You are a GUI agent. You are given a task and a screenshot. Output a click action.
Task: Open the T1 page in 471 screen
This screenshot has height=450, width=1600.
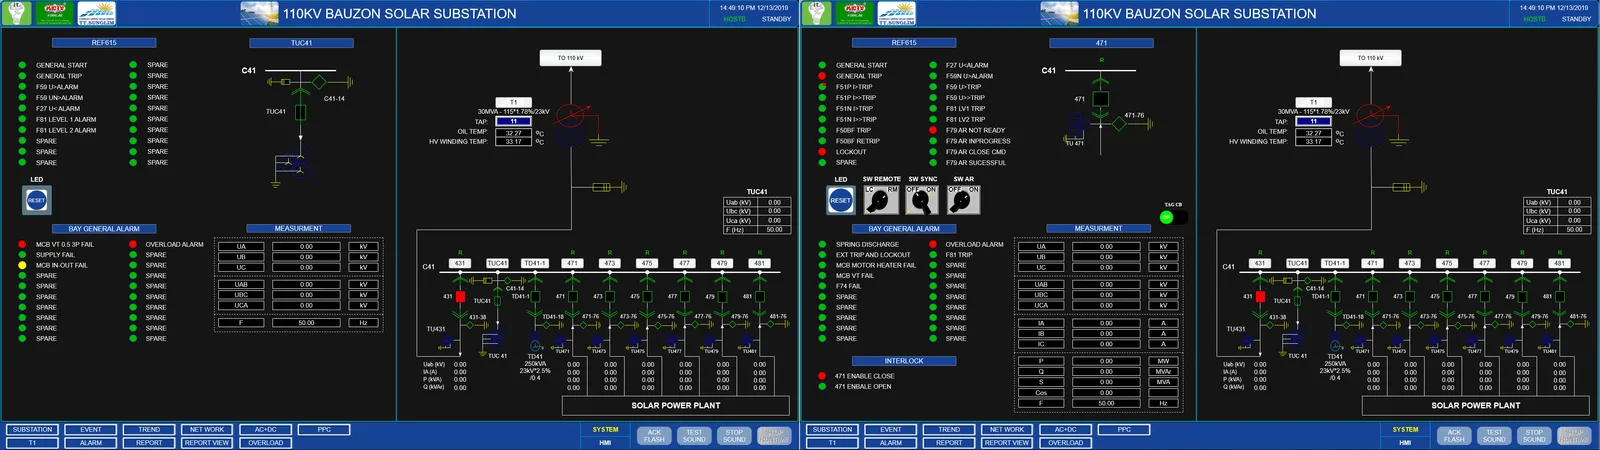tap(832, 443)
